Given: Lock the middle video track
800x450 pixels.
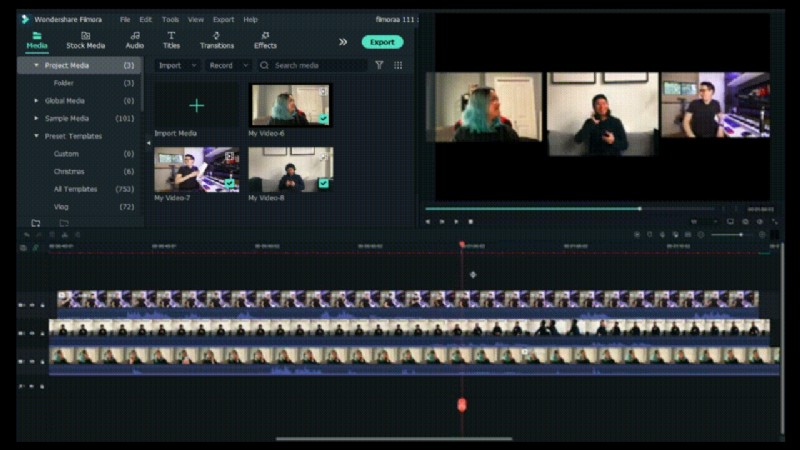Looking at the screenshot, I should (42, 333).
